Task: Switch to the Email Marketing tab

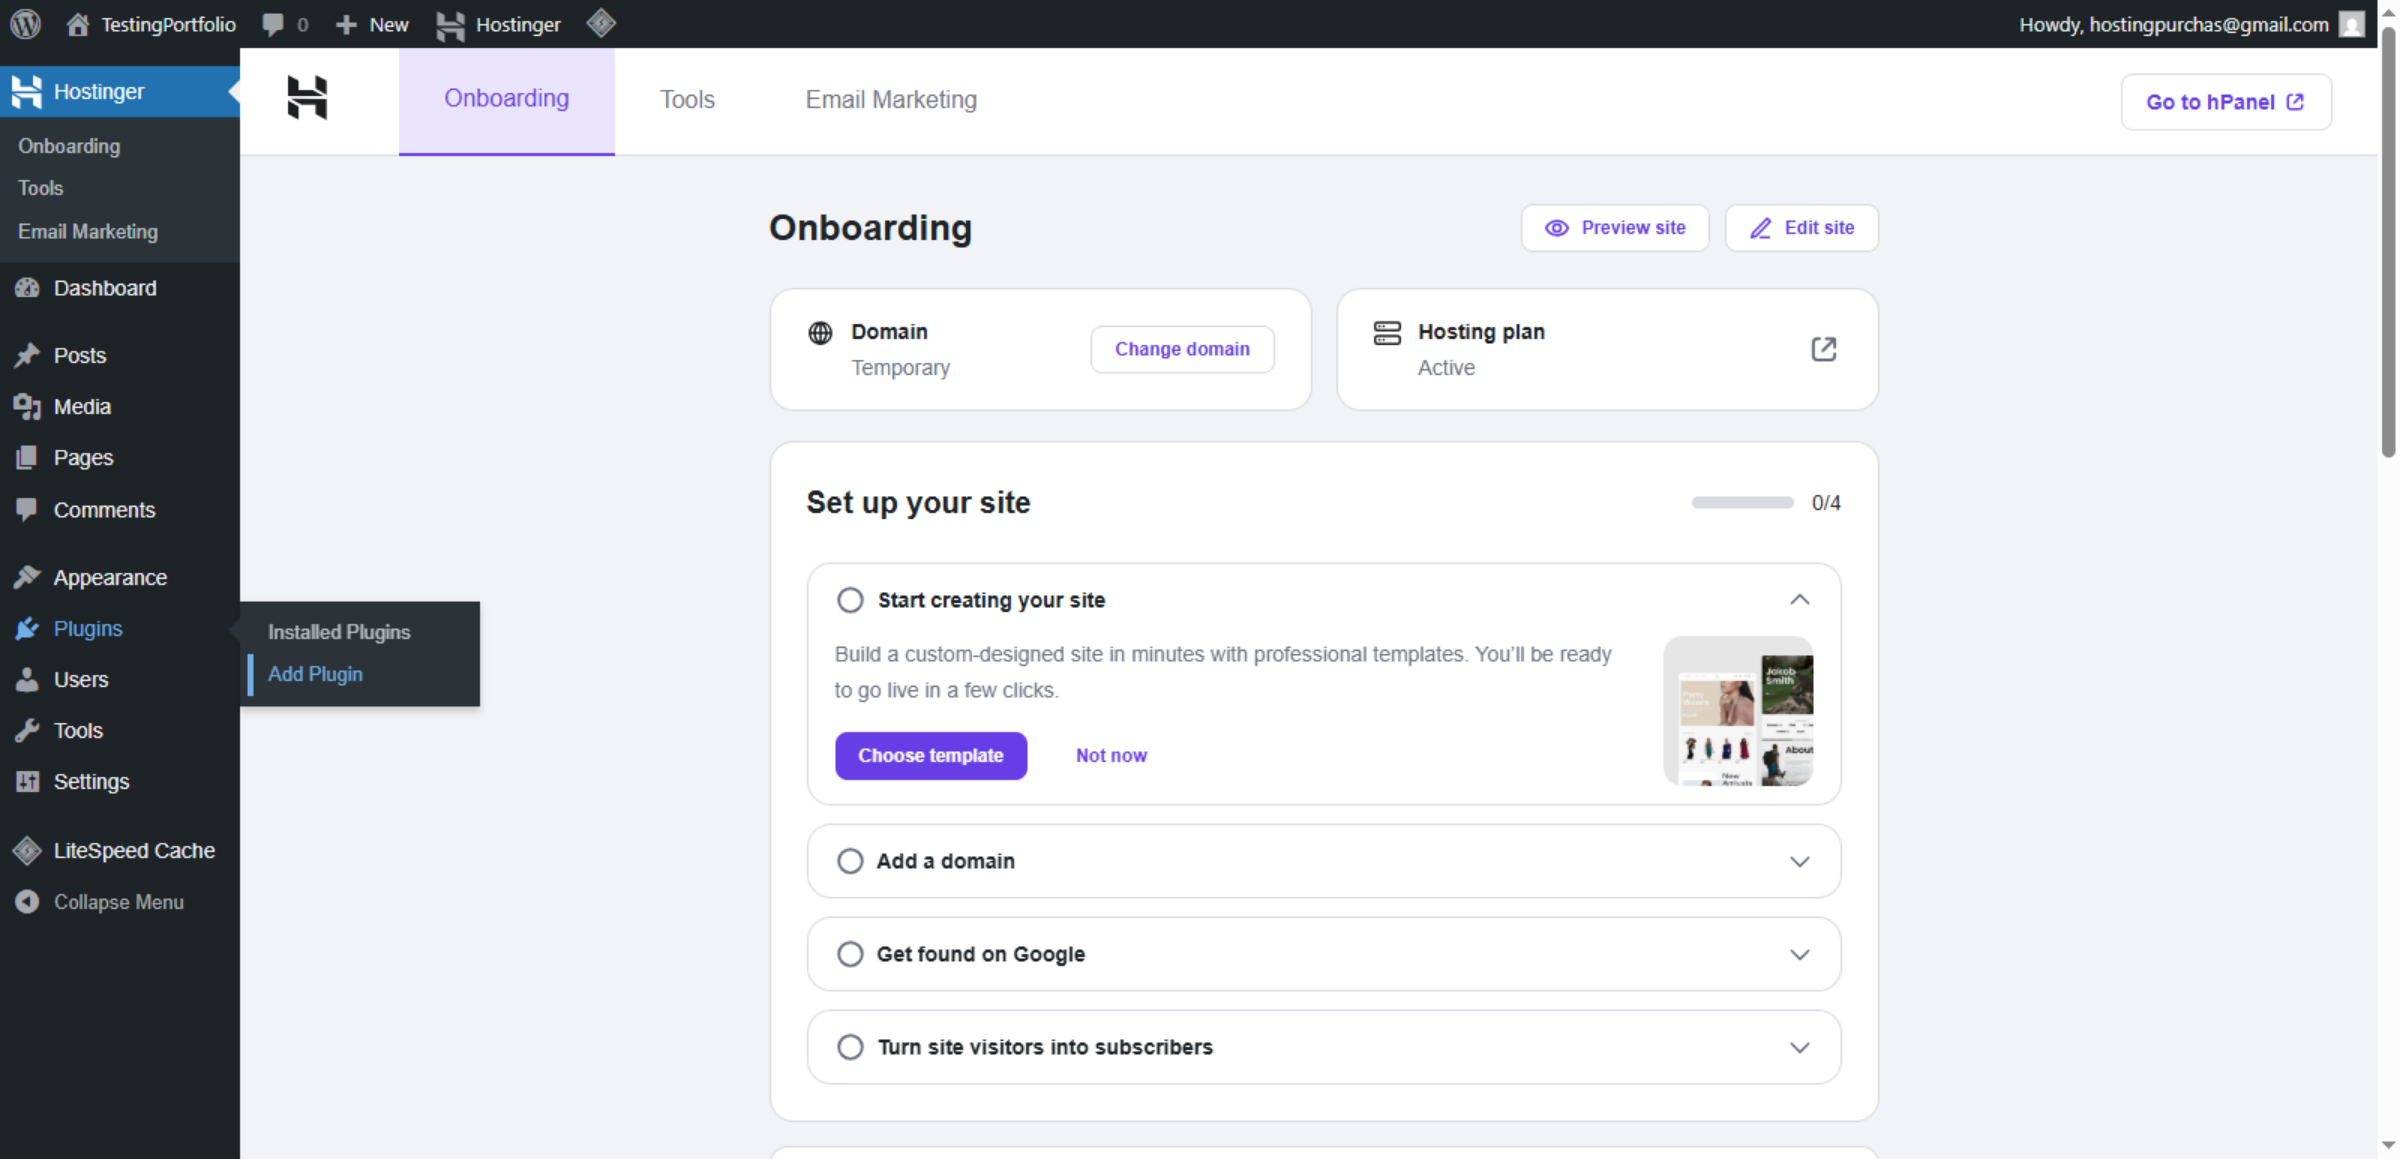Action: point(891,100)
